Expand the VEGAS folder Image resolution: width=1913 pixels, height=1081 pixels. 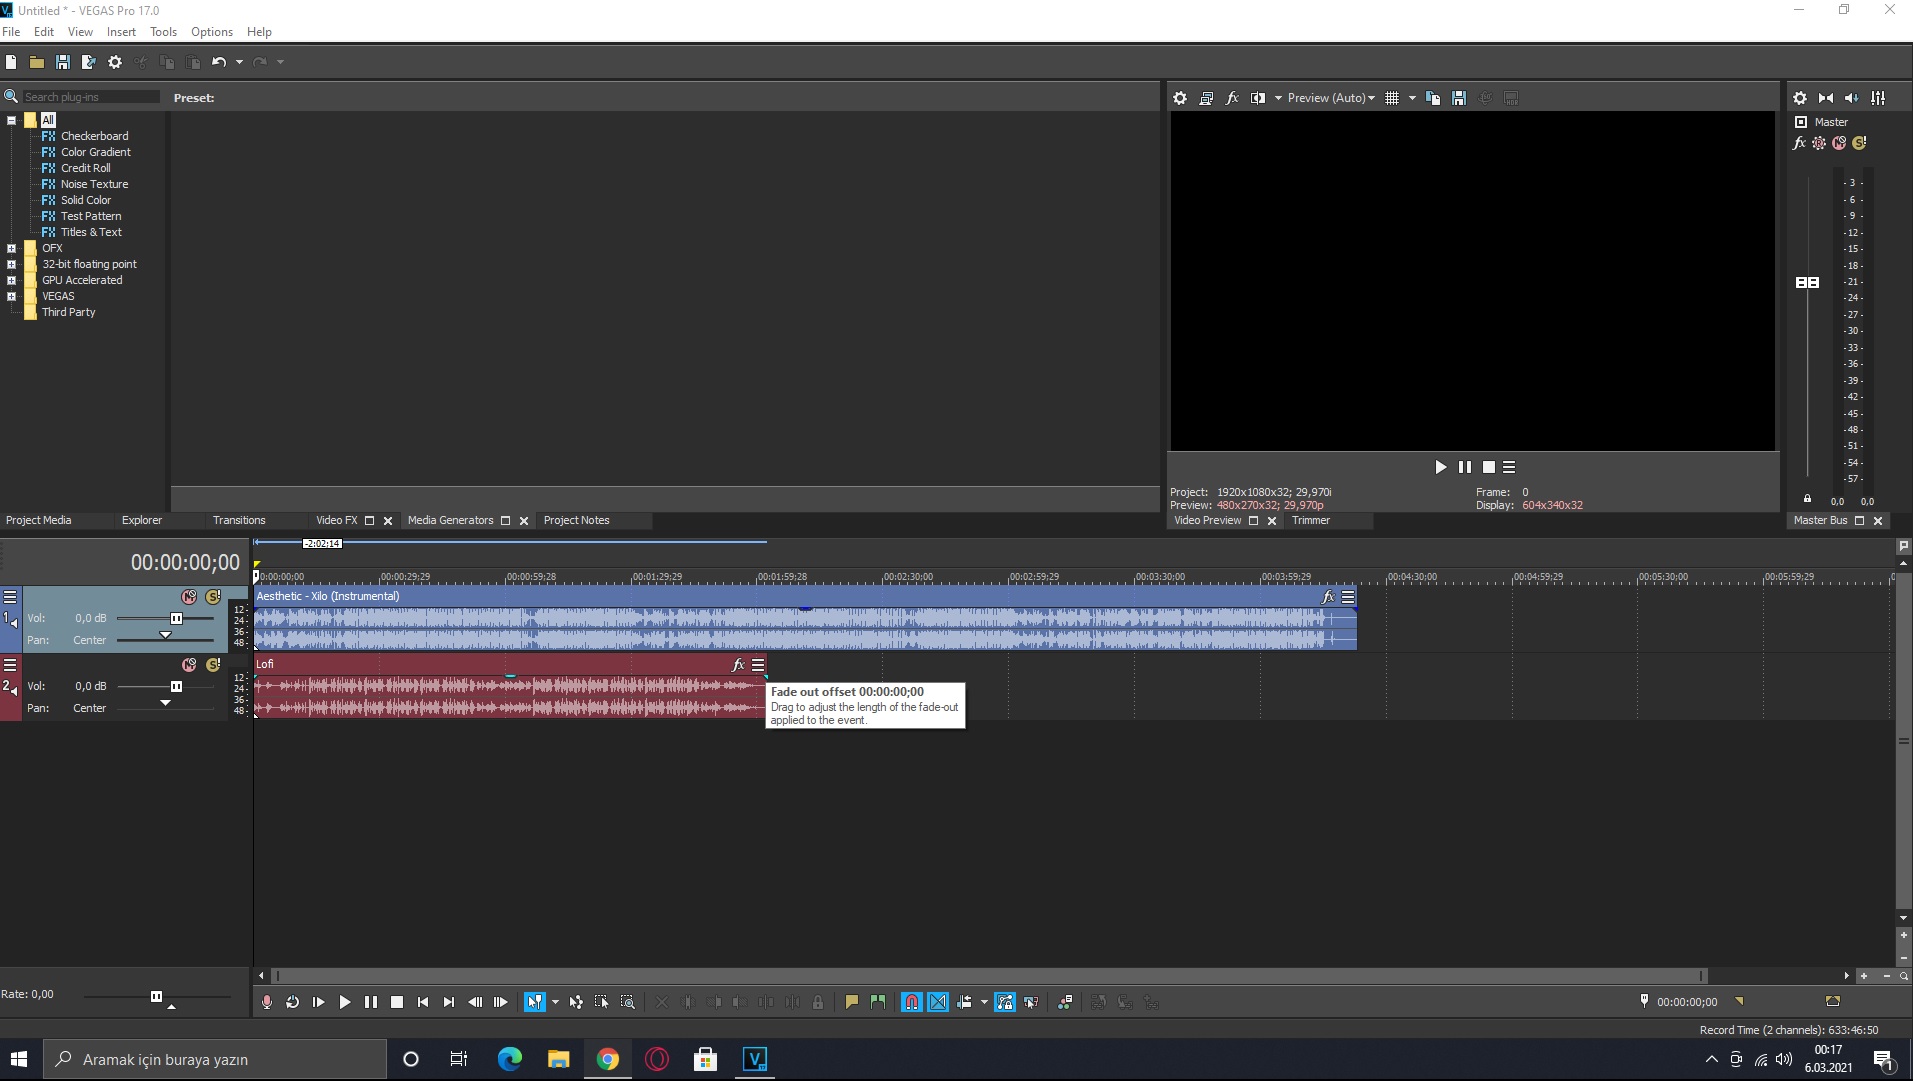(12, 296)
